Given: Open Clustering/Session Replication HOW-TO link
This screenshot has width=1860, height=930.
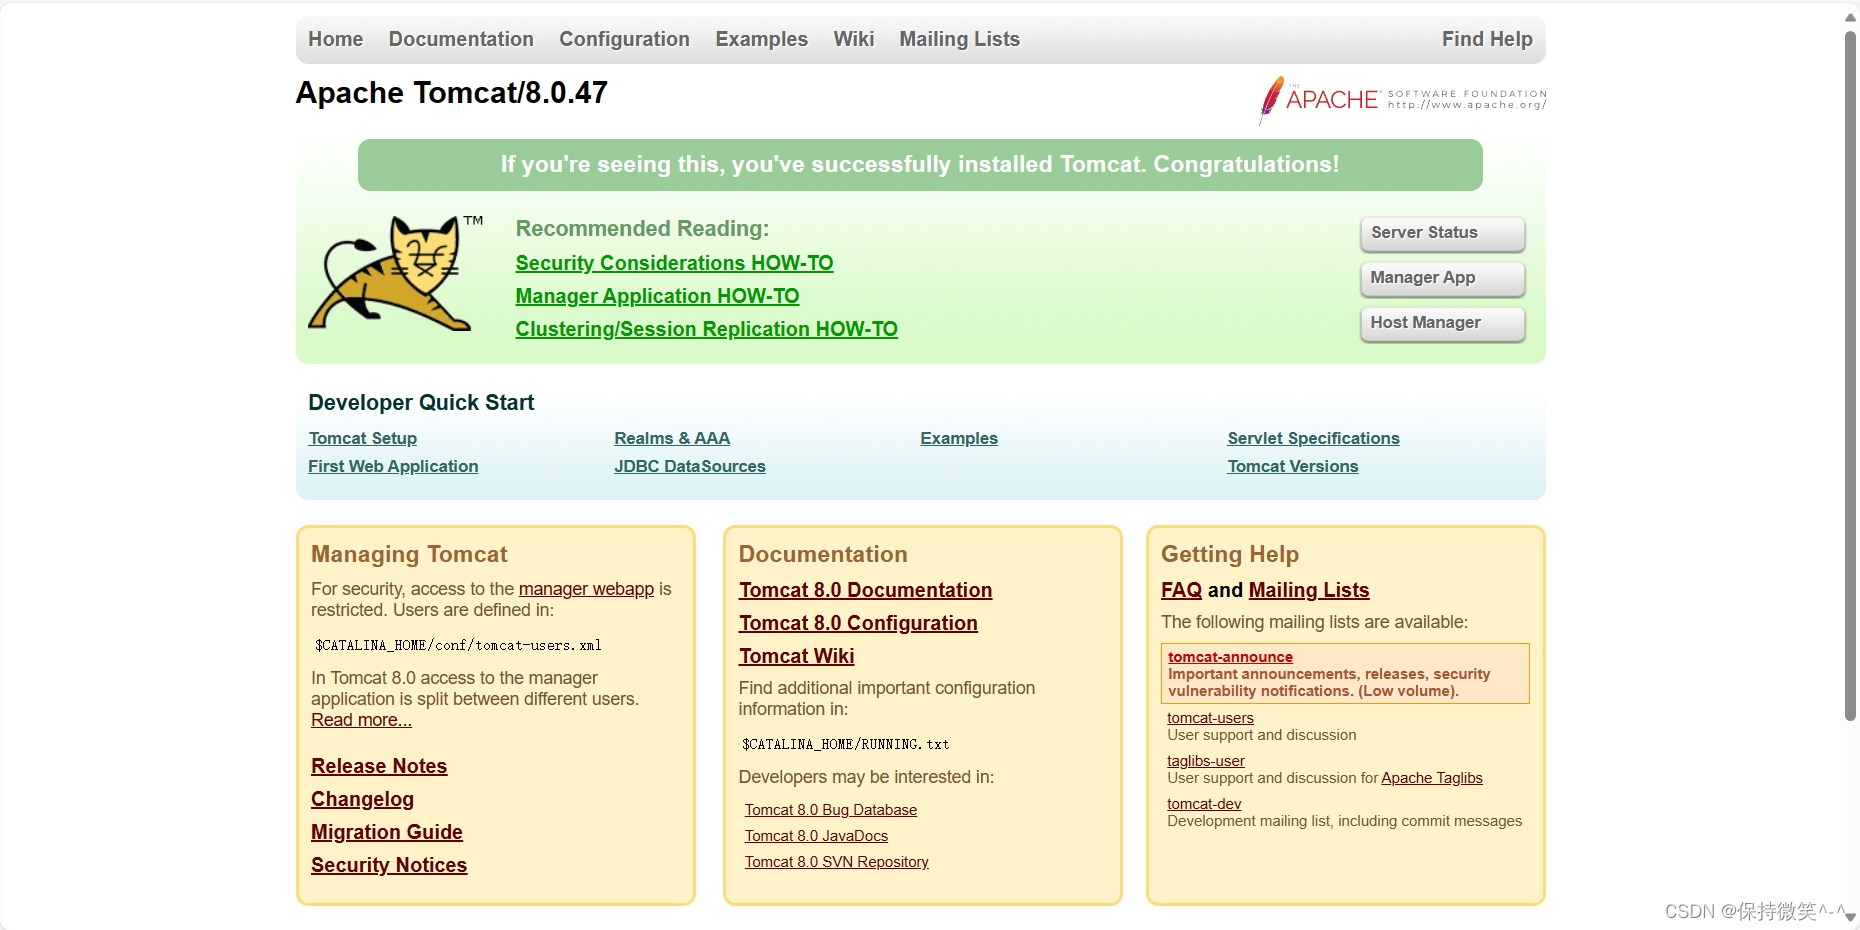Looking at the screenshot, I should coord(706,329).
